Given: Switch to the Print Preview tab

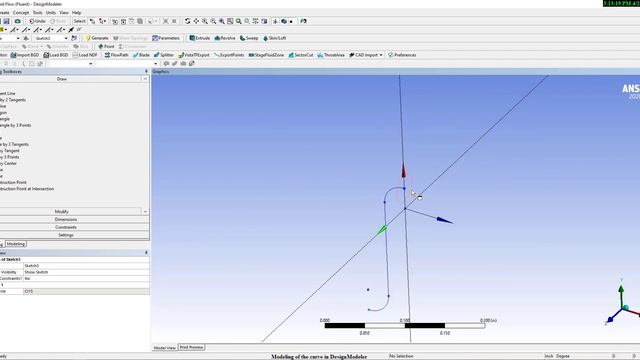Looking at the screenshot, I should (191, 347).
